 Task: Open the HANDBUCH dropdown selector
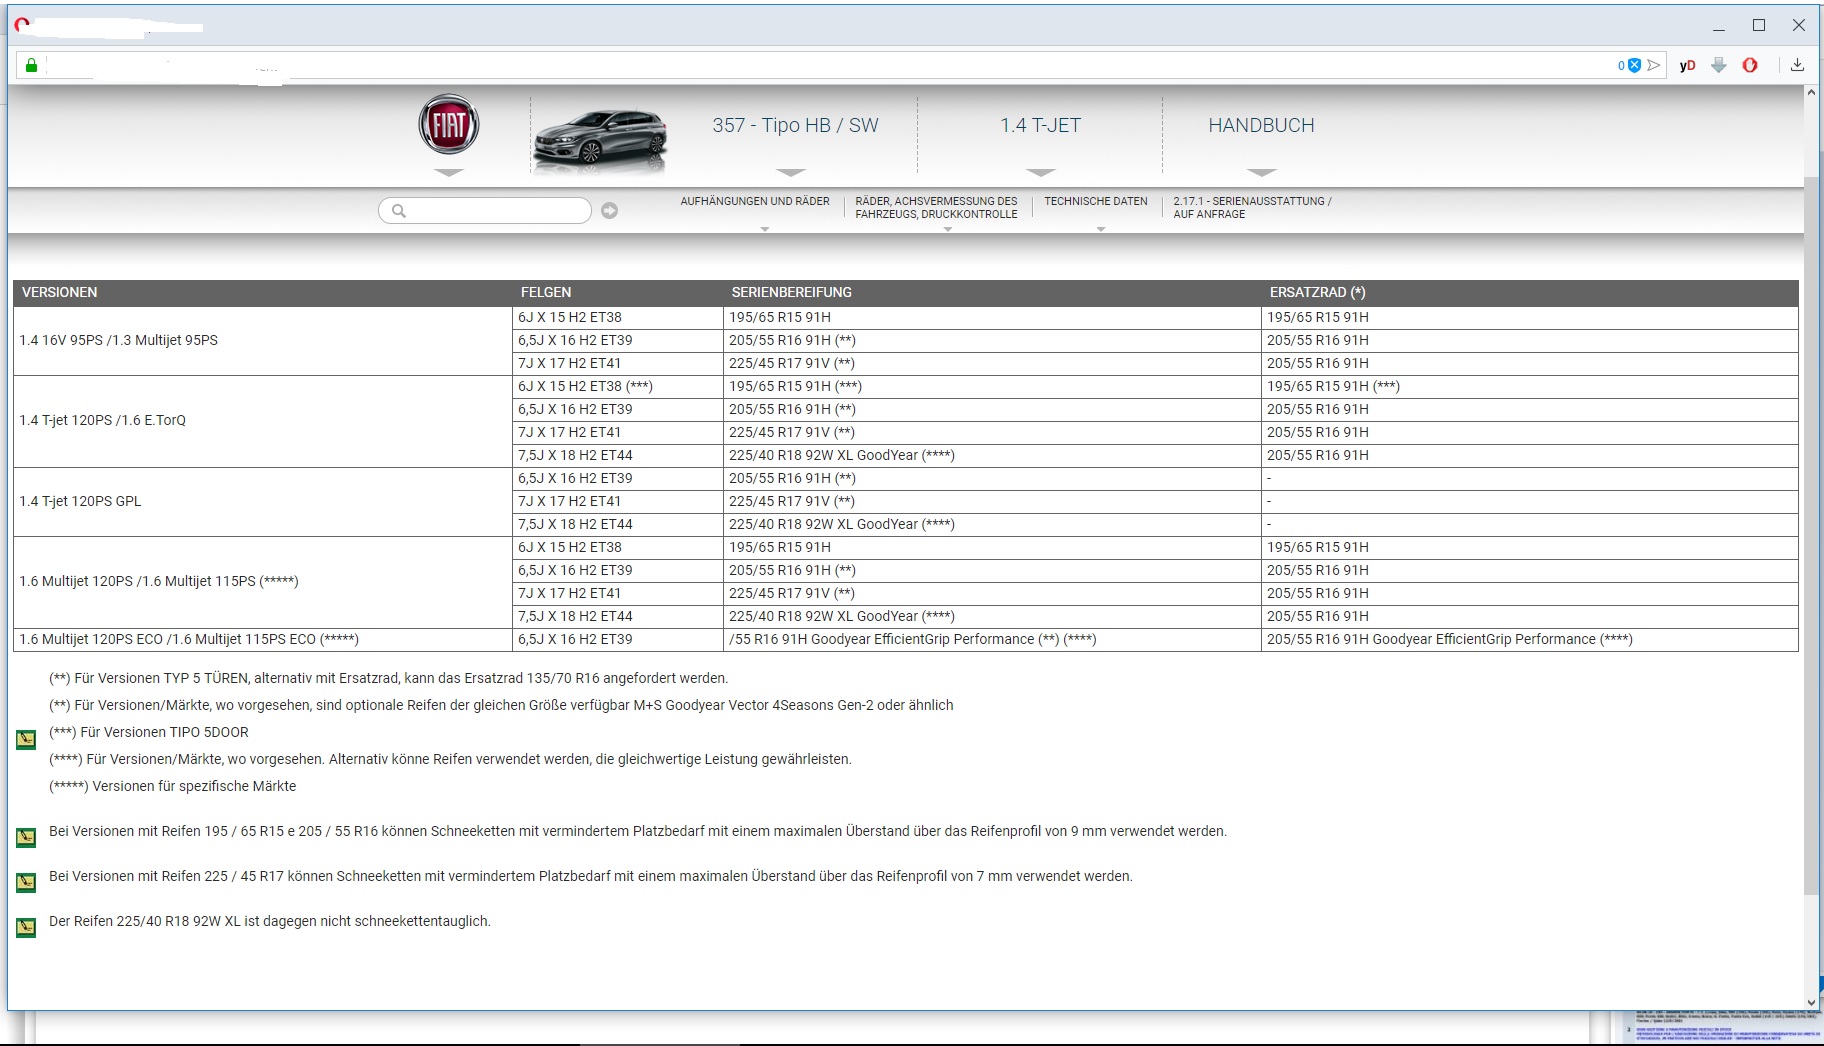[x=1261, y=126]
